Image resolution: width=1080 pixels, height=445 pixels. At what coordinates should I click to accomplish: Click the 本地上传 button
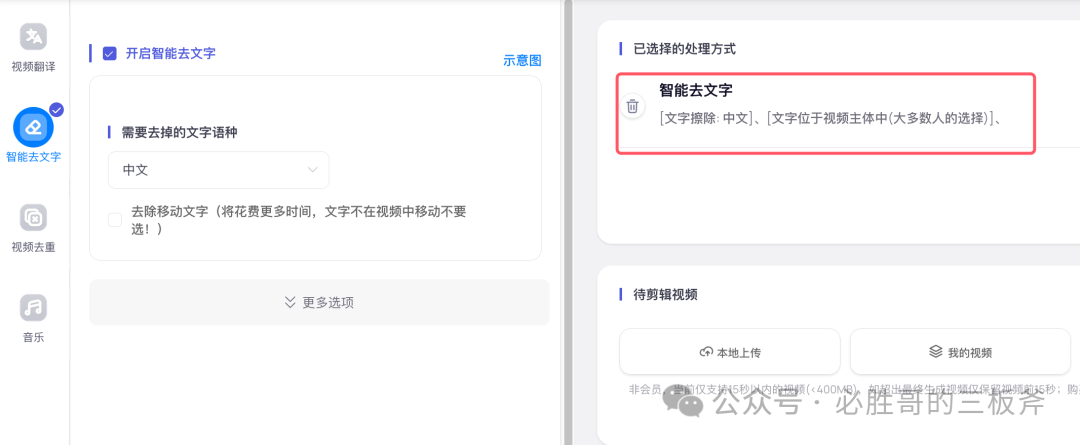729,351
